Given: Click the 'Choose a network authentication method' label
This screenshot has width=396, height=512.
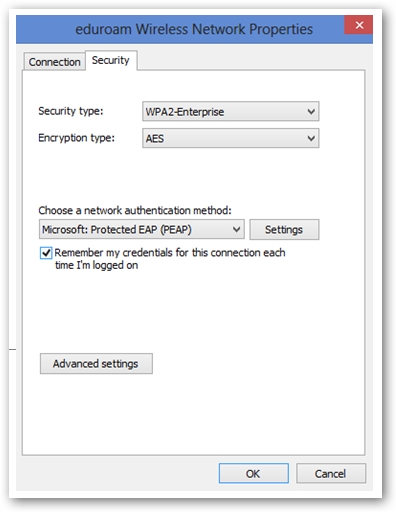Looking at the screenshot, I should pos(135,210).
